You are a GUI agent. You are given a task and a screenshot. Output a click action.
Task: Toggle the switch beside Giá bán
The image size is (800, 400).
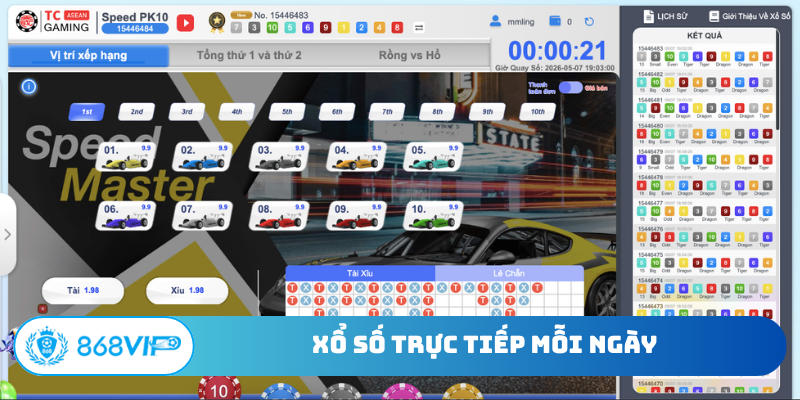[x=570, y=87]
